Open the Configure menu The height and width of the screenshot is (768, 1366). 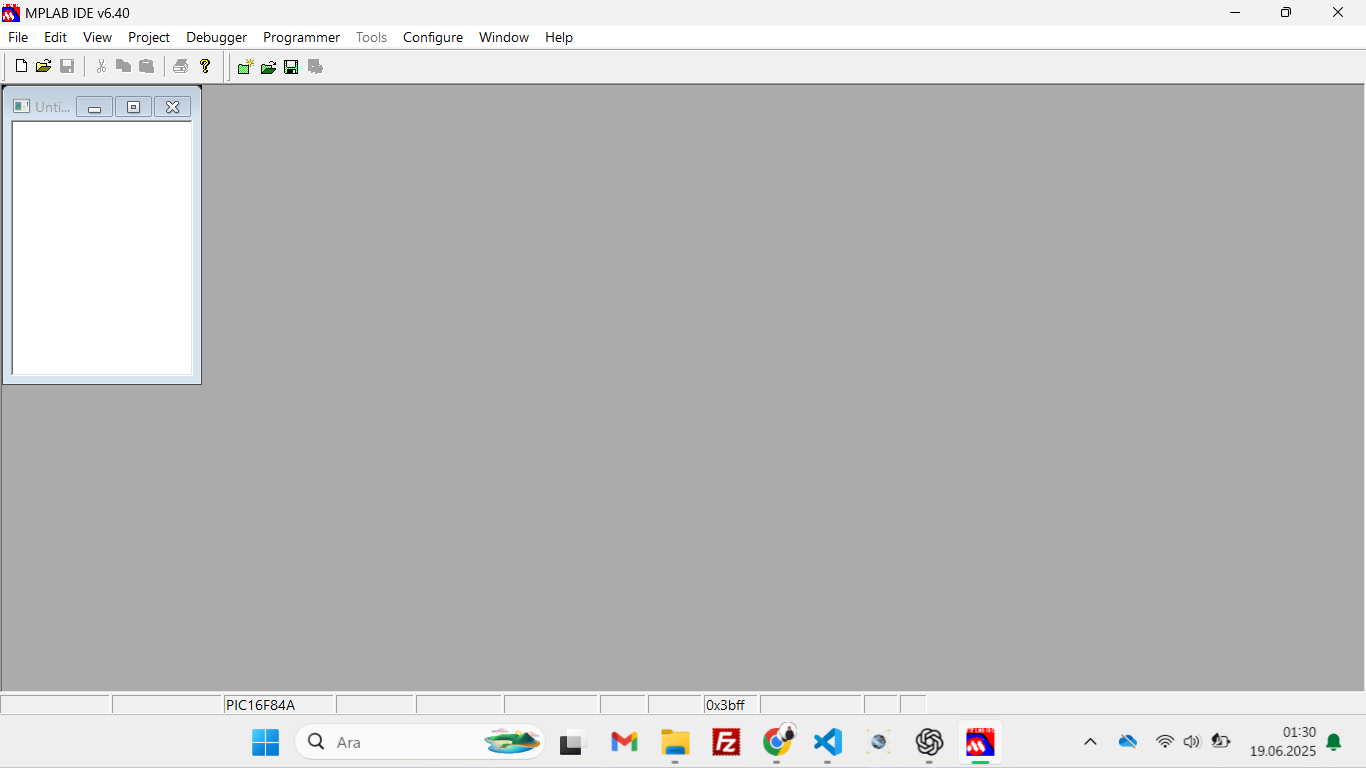(x=433, y=37)
